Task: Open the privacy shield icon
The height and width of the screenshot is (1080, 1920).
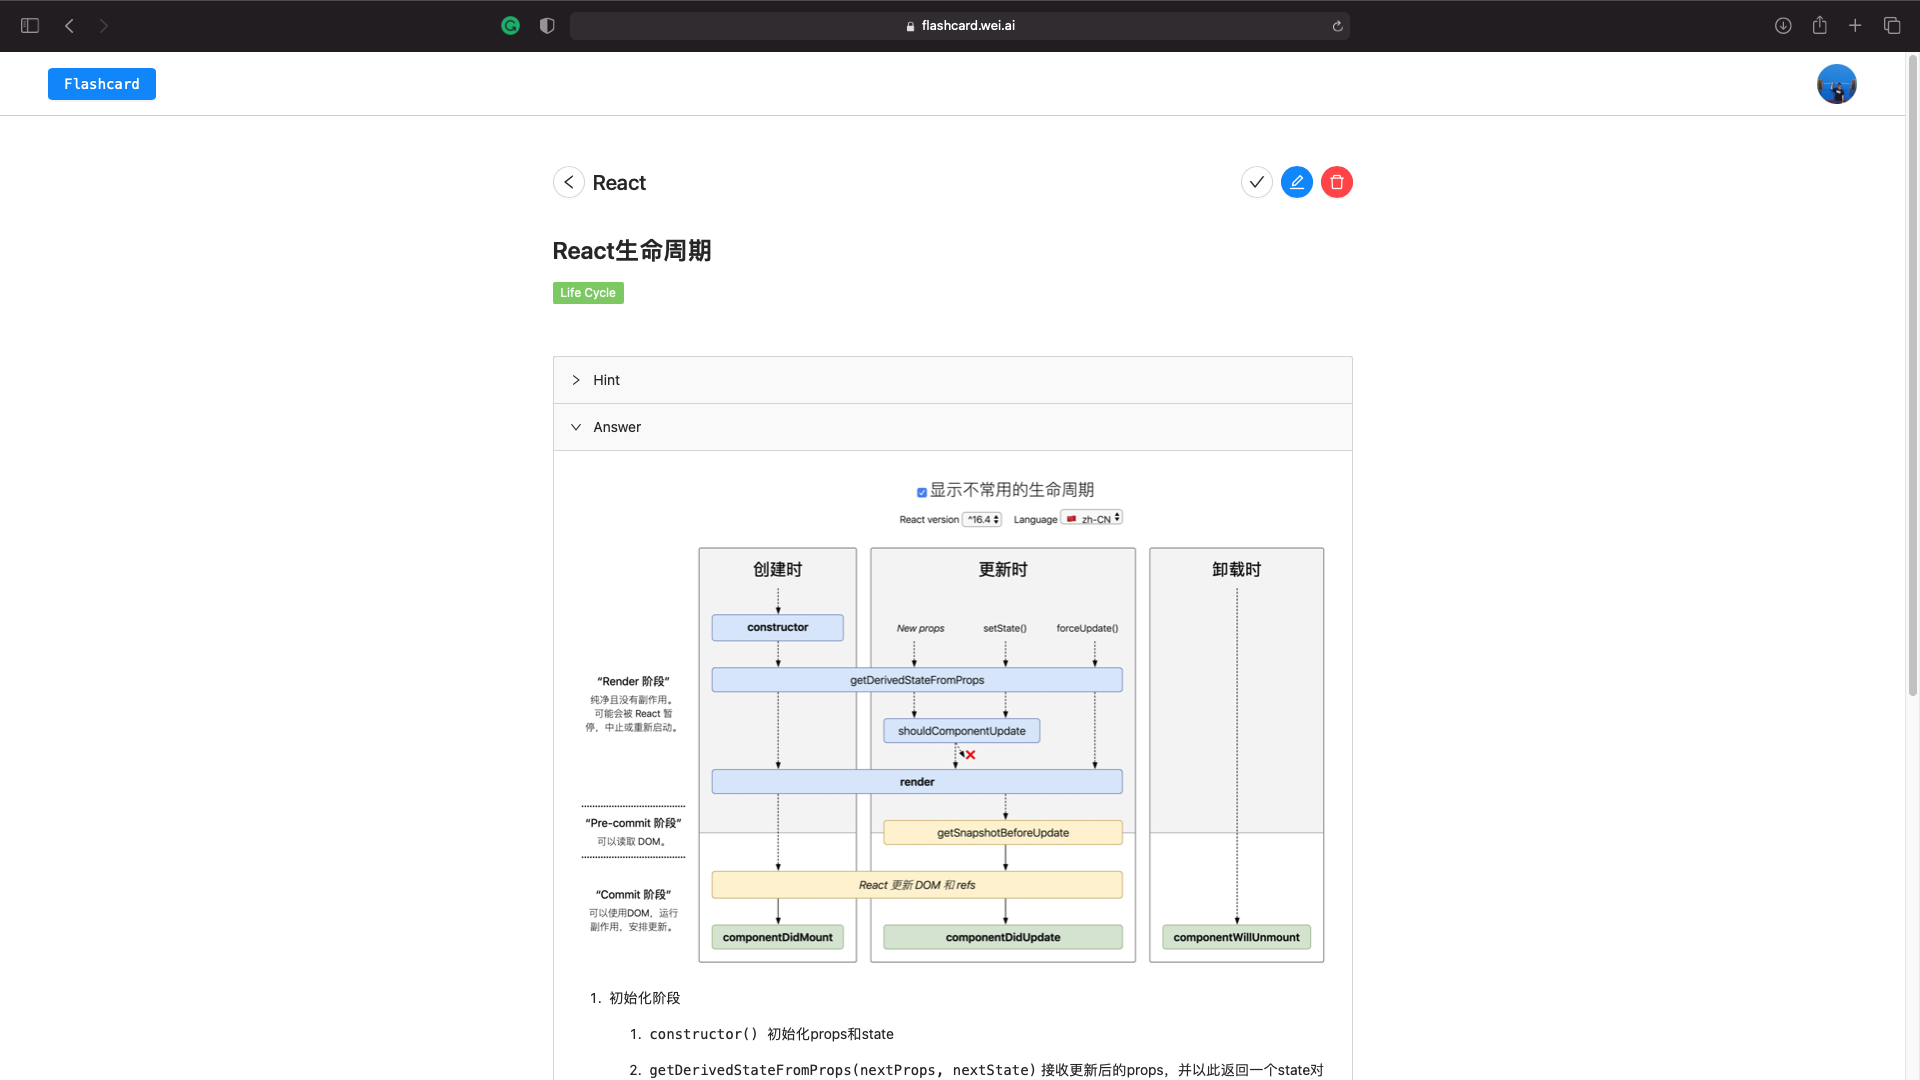Action: 547,26
